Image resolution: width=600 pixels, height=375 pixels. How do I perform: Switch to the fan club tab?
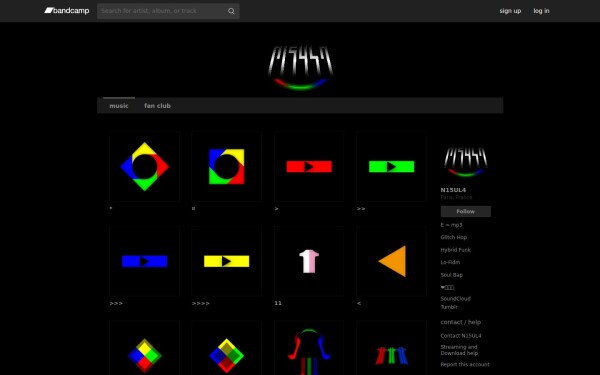tap(157, 106)
